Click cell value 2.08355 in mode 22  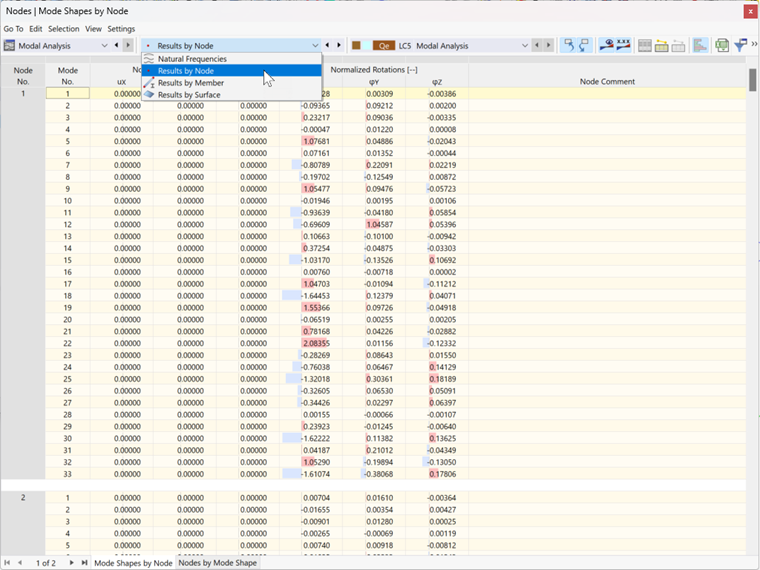(311, 343)
